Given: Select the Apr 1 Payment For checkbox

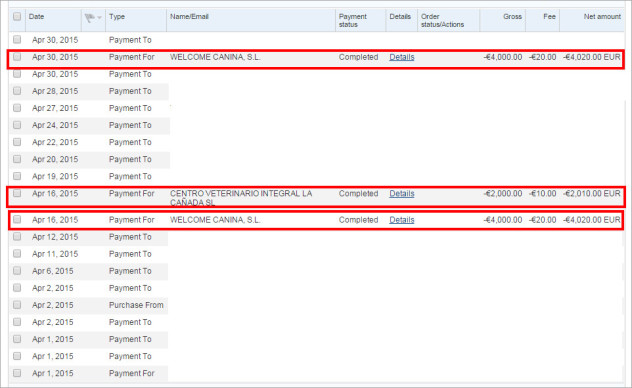Looking at the screenshot, I should coord(17,373).
